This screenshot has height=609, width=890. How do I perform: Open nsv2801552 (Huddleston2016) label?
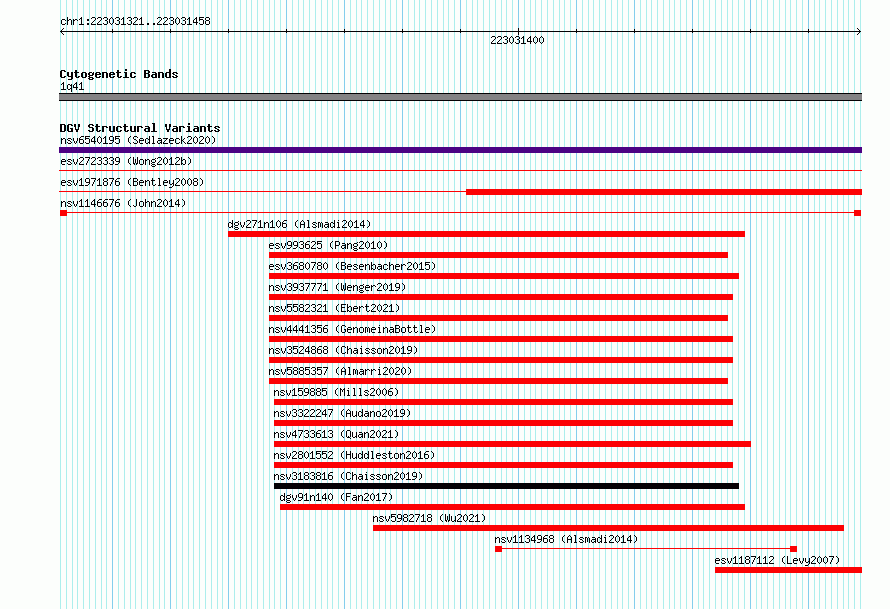click(354, 455)
